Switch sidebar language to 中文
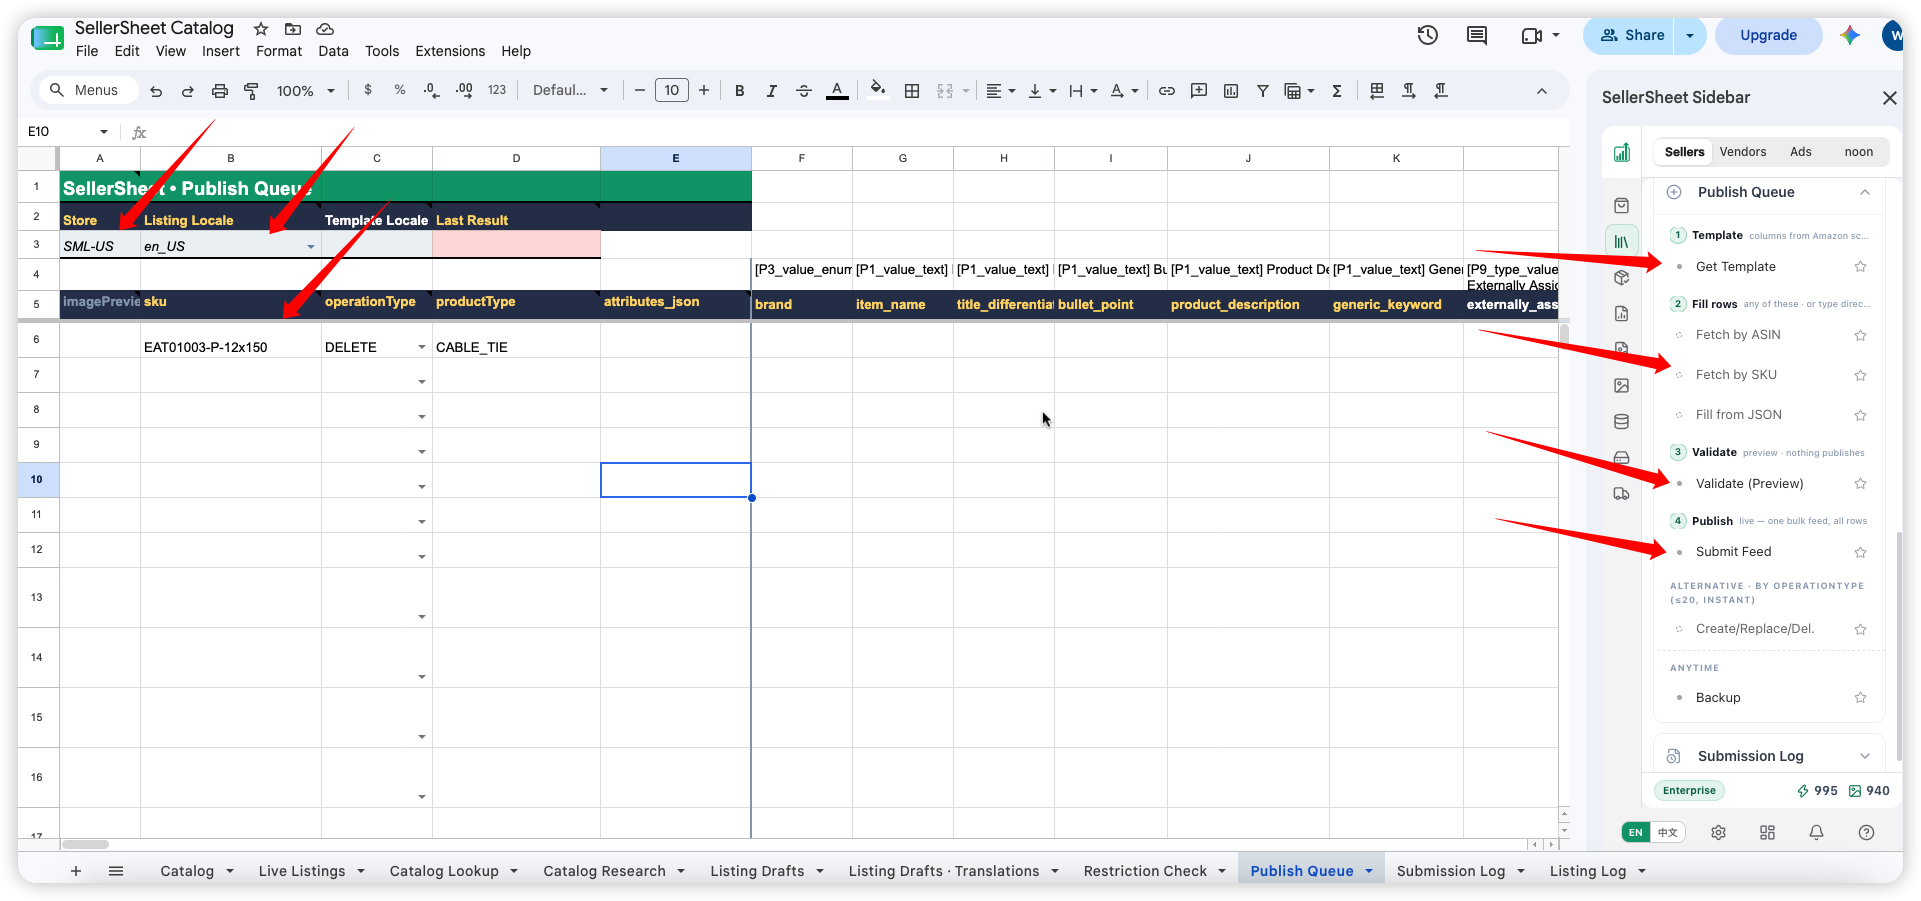The height and width of the screenshot is (901, 1921). point(1668,832)
